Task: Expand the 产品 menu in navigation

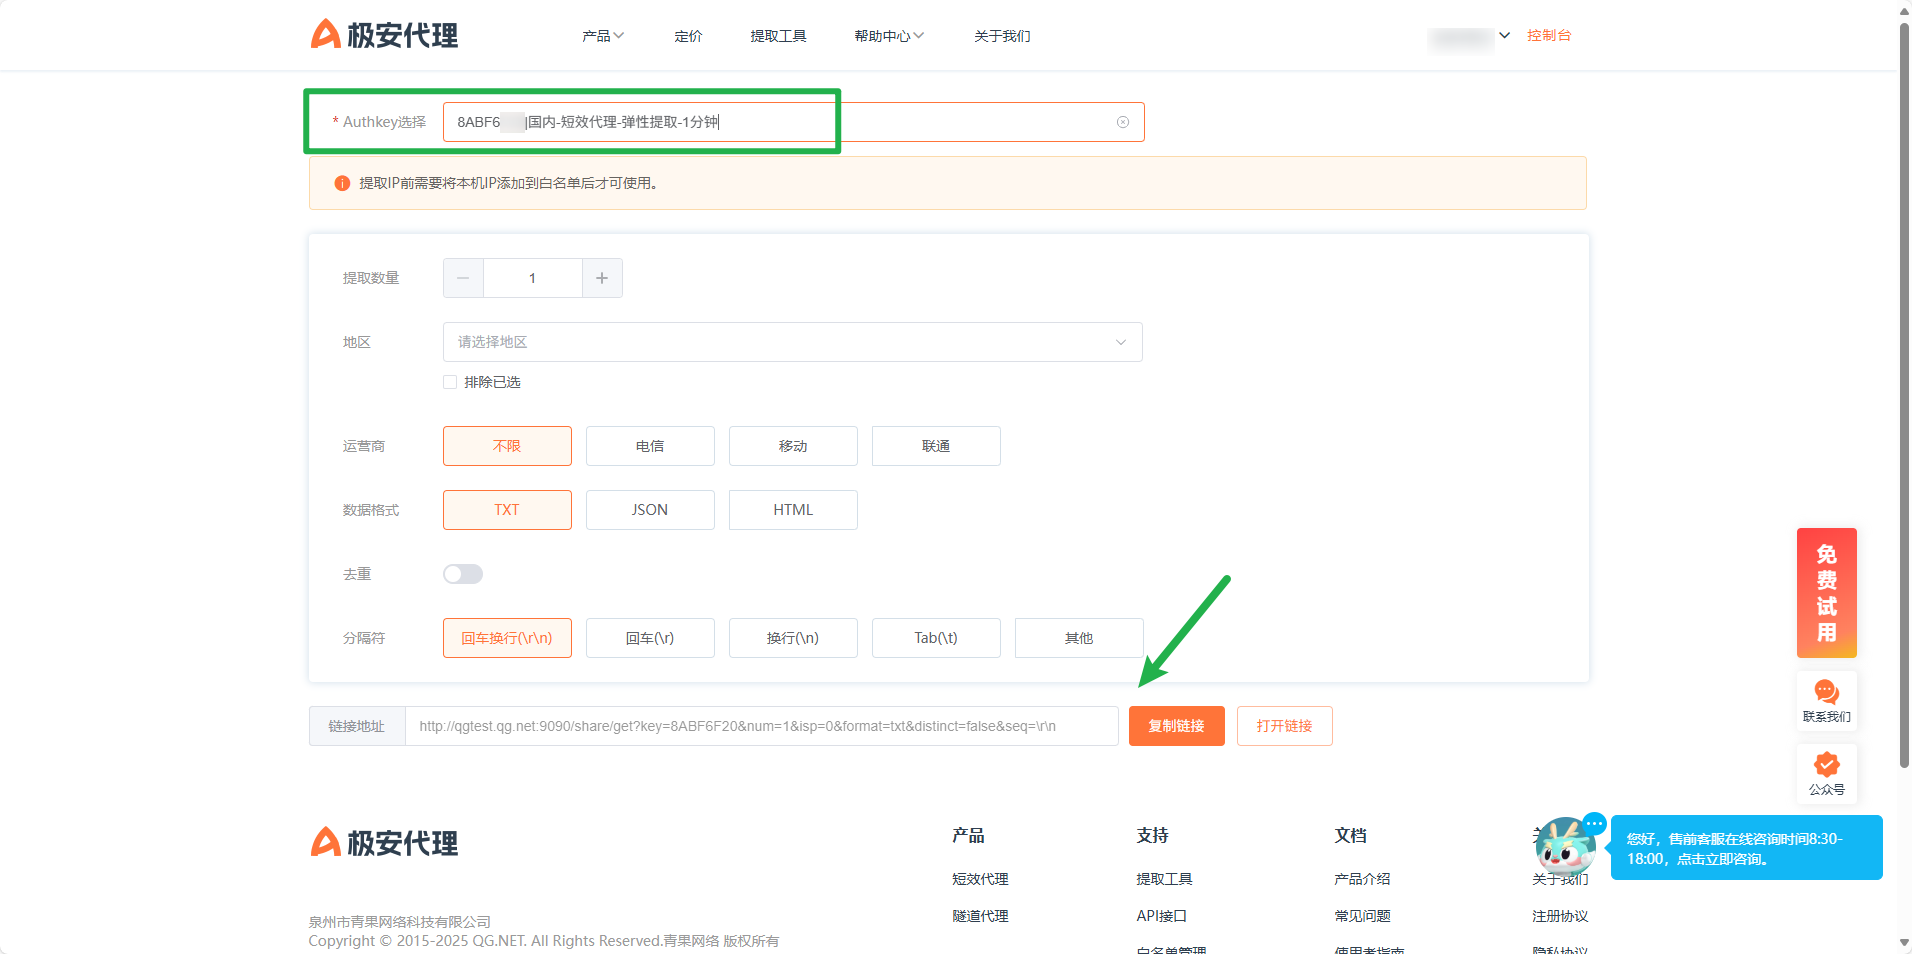Action: [x=602, y=36]
